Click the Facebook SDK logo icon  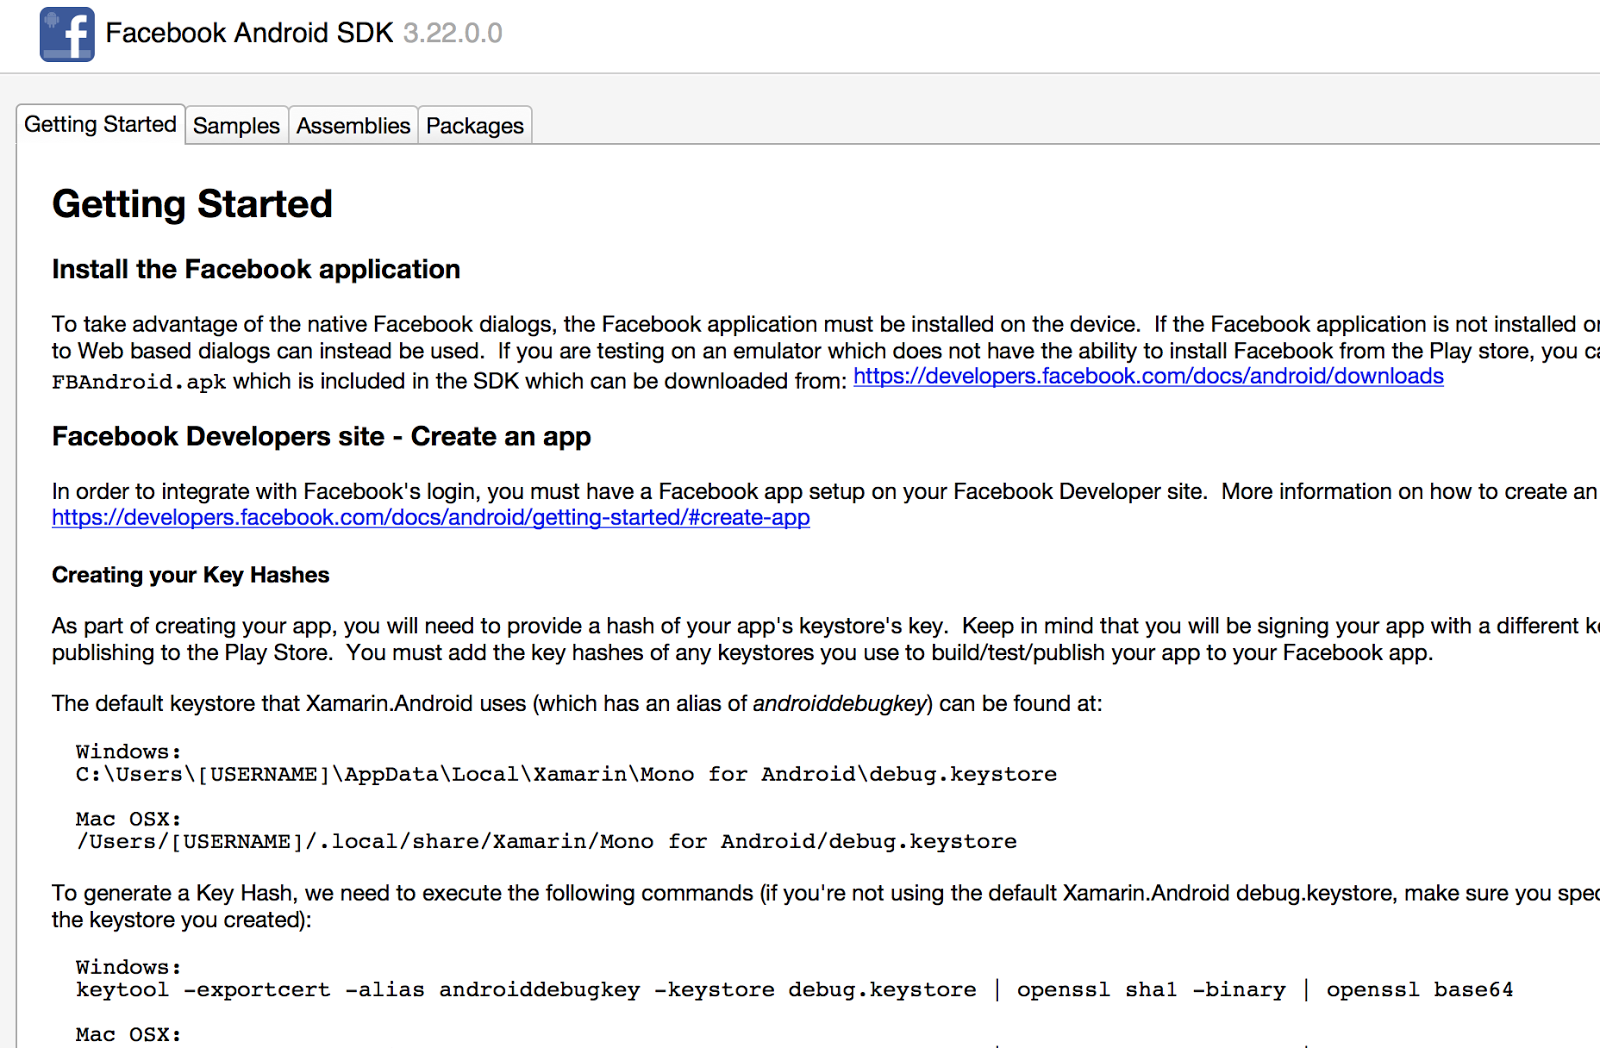[x=65, y=34]
